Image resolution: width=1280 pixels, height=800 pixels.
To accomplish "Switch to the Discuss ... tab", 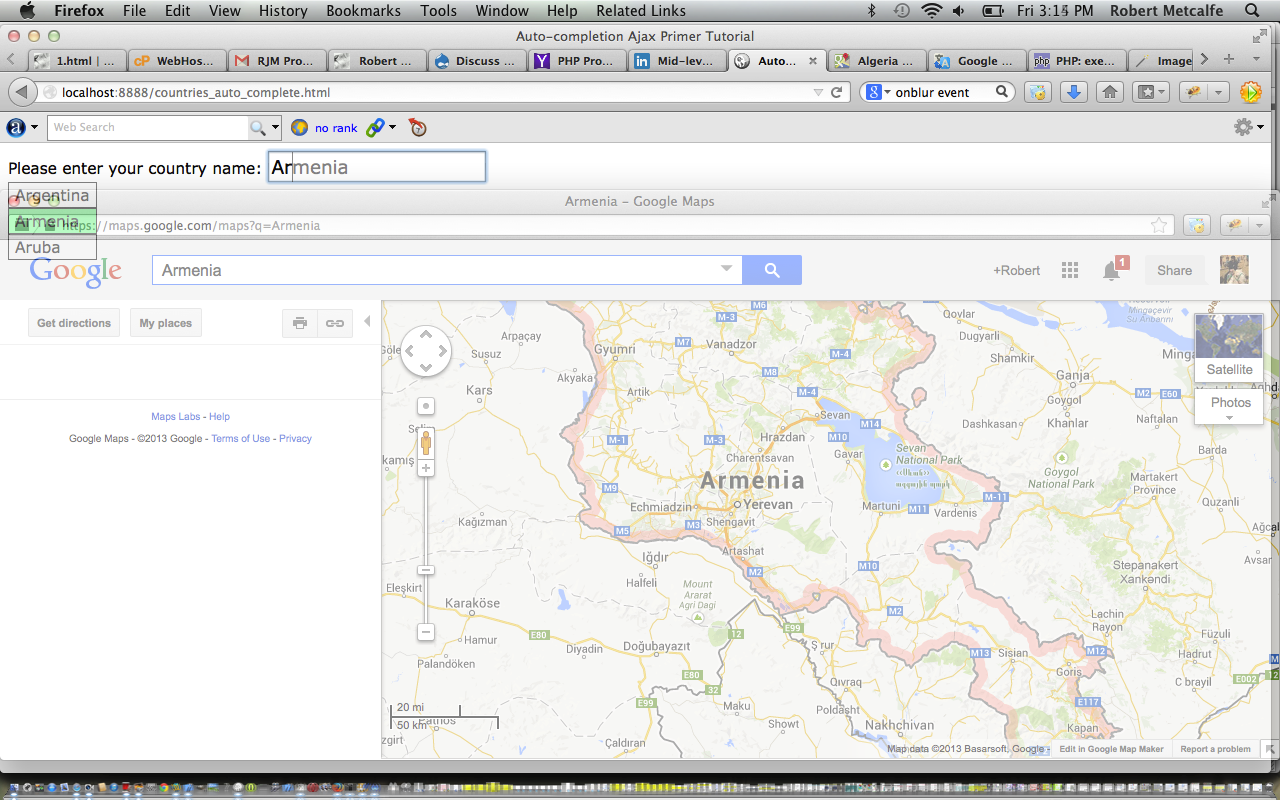I will tap(477, 61).
